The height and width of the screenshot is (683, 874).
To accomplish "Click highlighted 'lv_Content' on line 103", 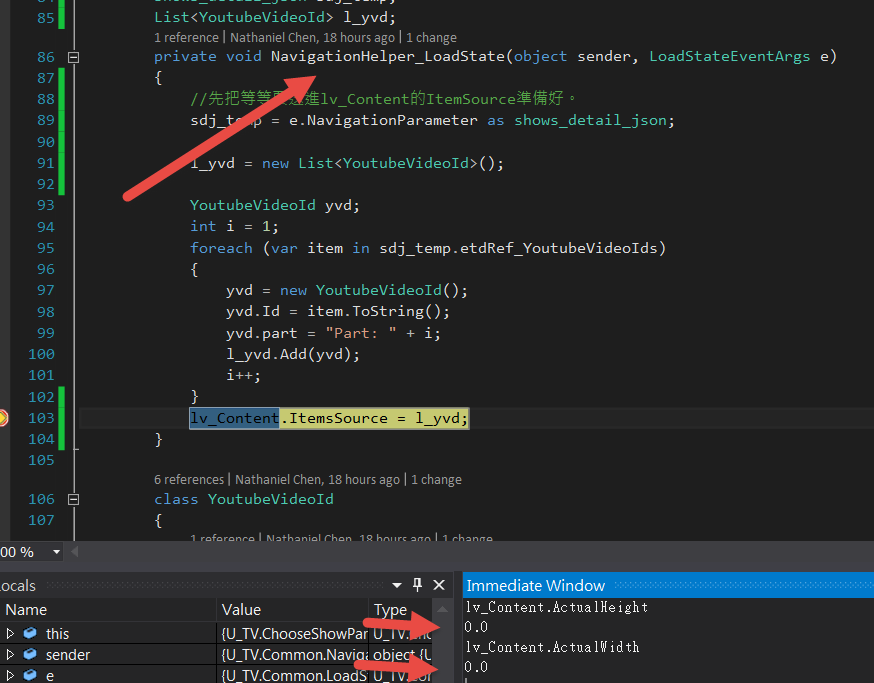I will pyautogui.click(x=234, y=418).
